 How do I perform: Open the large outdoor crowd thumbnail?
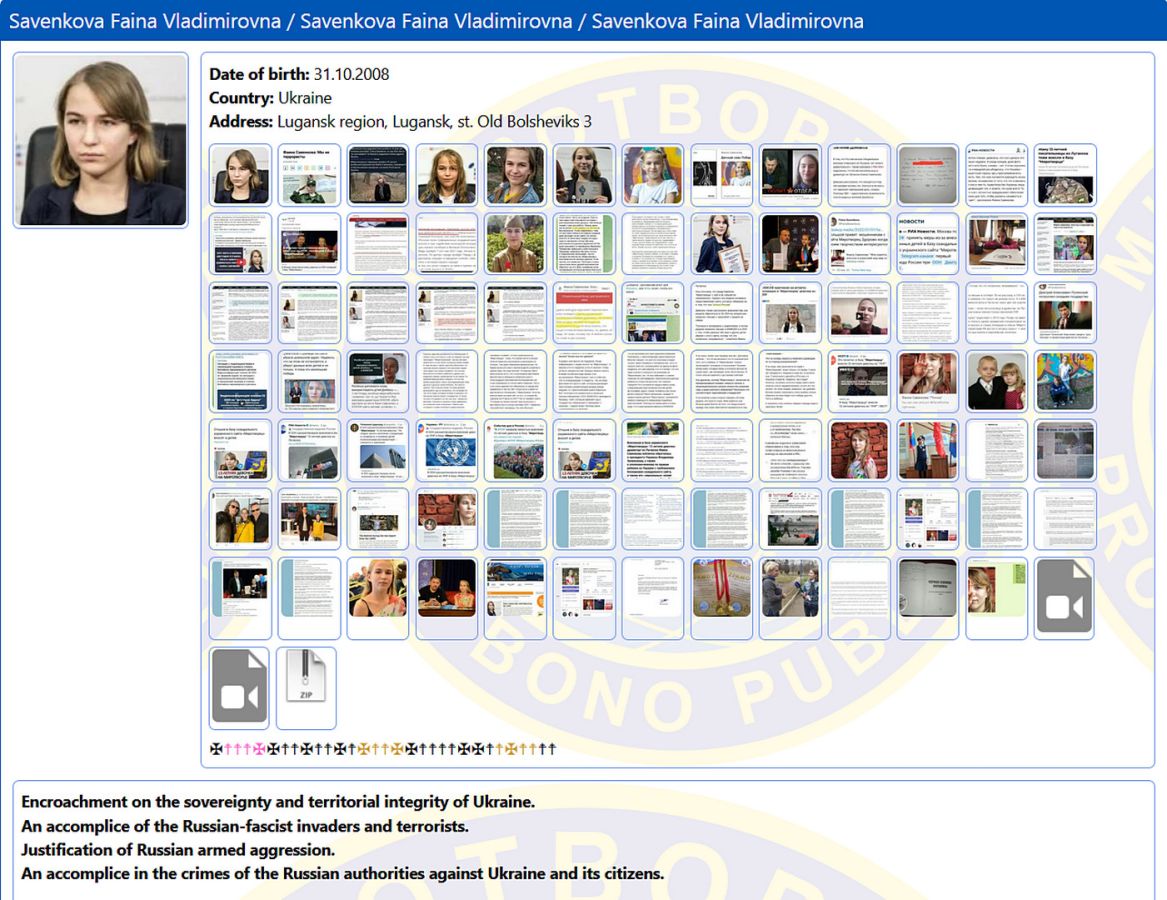[515, 450]
